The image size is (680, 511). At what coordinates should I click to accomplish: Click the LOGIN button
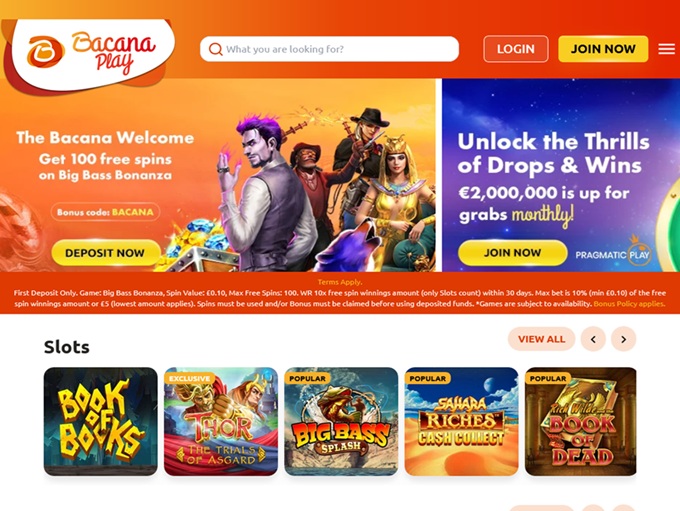pos(516,49)
